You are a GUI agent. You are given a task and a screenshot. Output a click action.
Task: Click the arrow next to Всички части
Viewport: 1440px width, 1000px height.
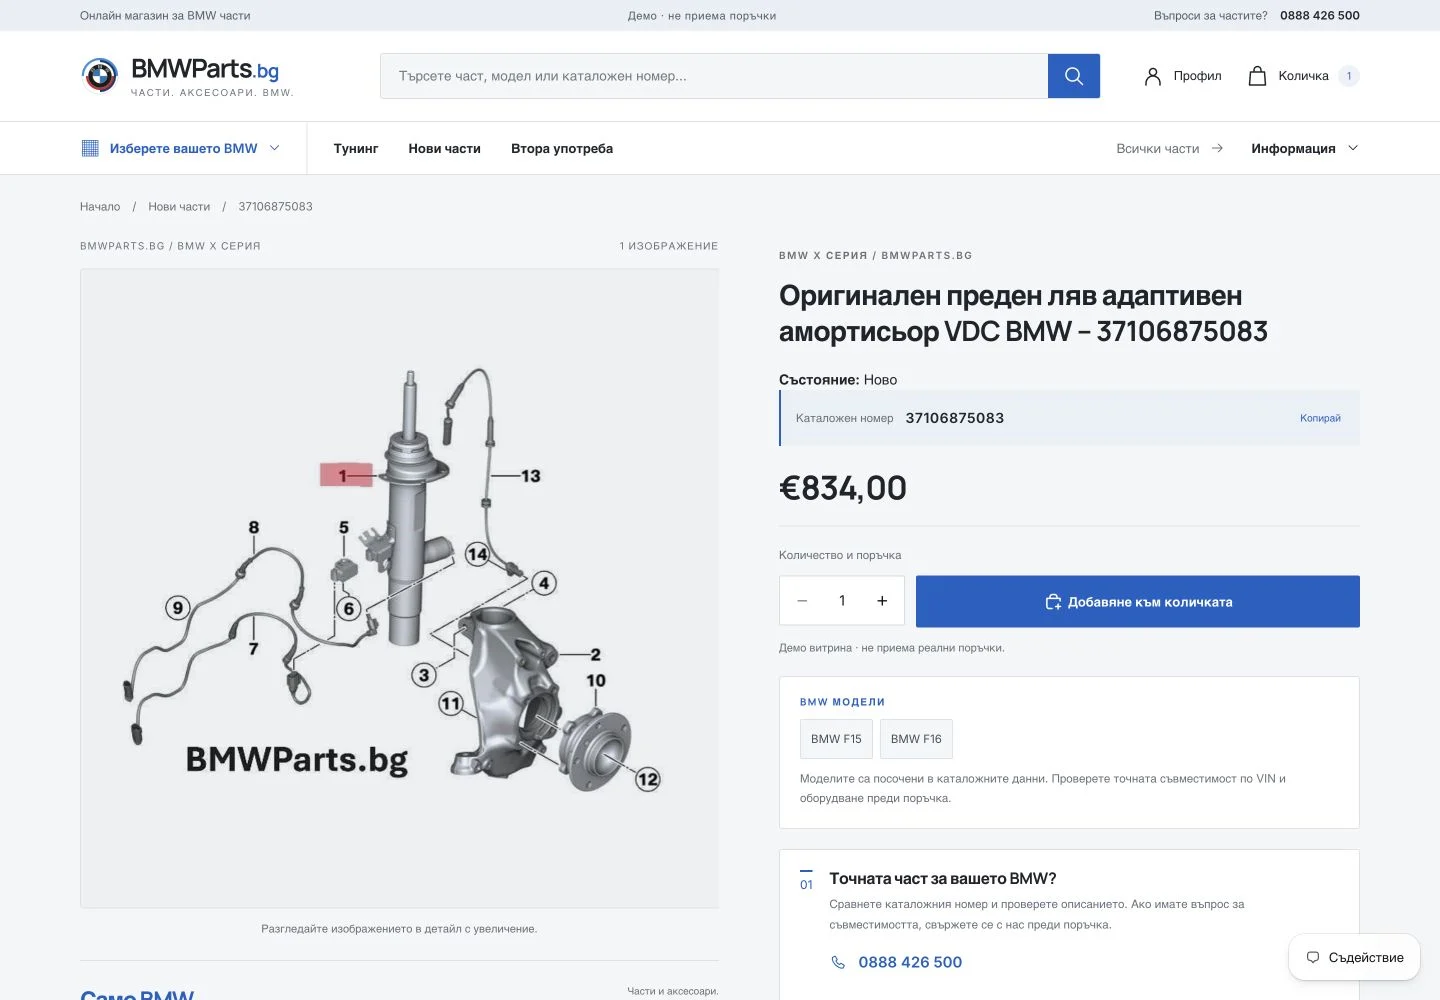pos(1217,148)
